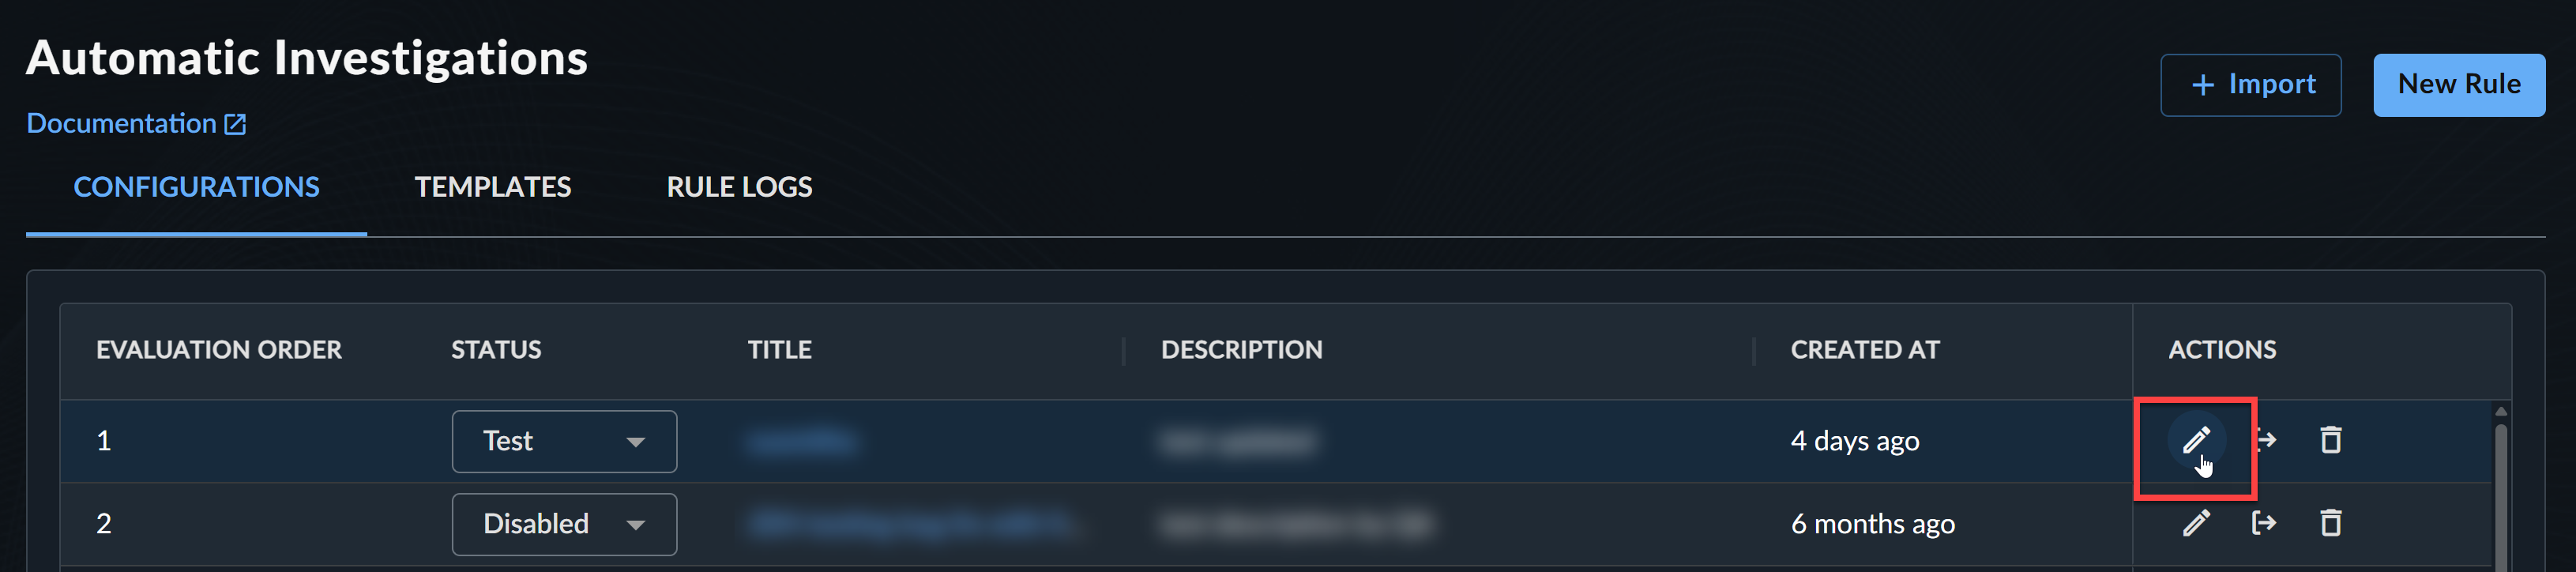Edit rule 2 with pencil icon
Viewport: 2576px width, 572px height.
click(2195, 523)
